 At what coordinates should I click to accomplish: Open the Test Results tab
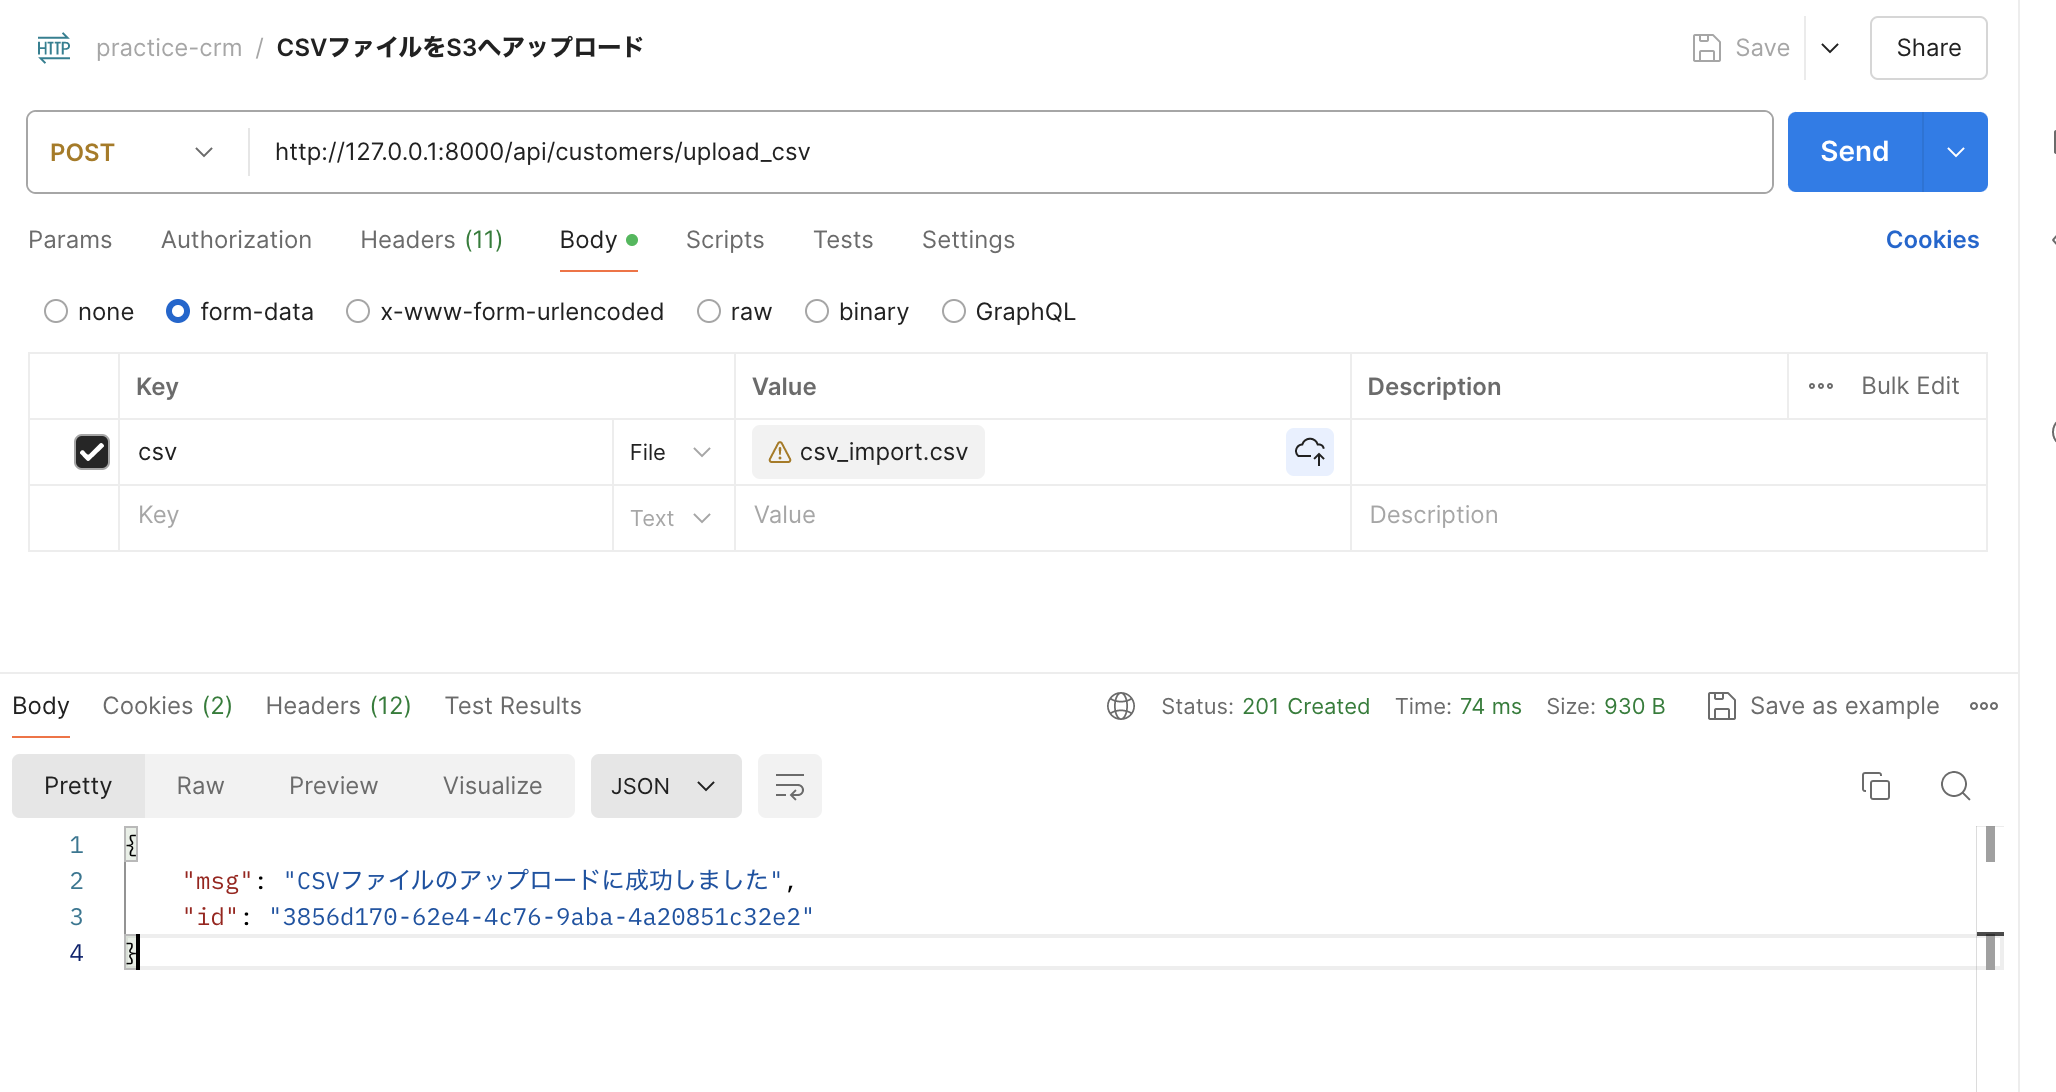(513, 705)
